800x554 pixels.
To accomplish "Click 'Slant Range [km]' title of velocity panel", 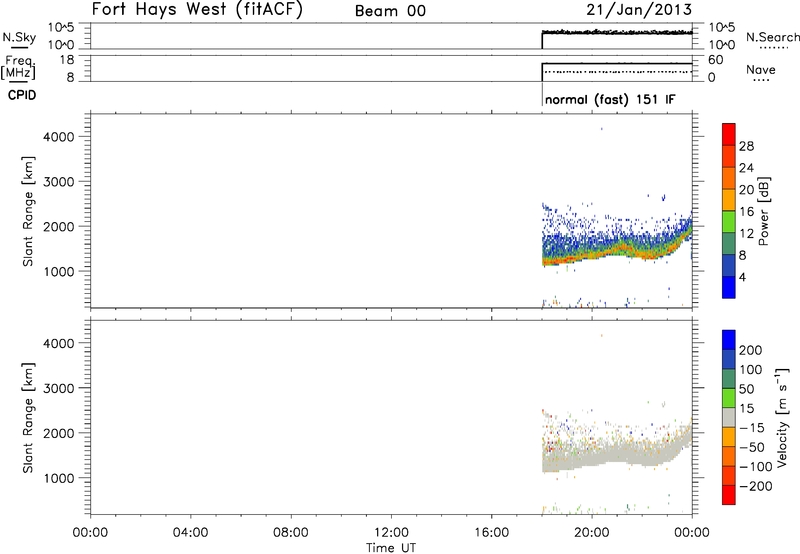I will click(x=28, y=418).
